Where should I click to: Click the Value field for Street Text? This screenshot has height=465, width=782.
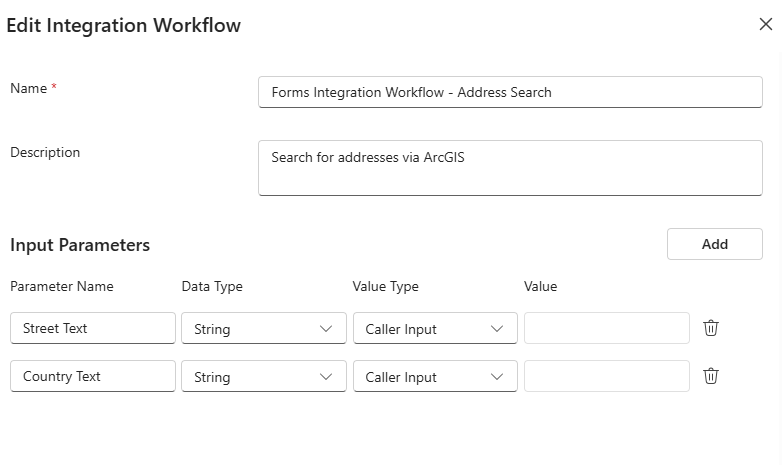606,328
